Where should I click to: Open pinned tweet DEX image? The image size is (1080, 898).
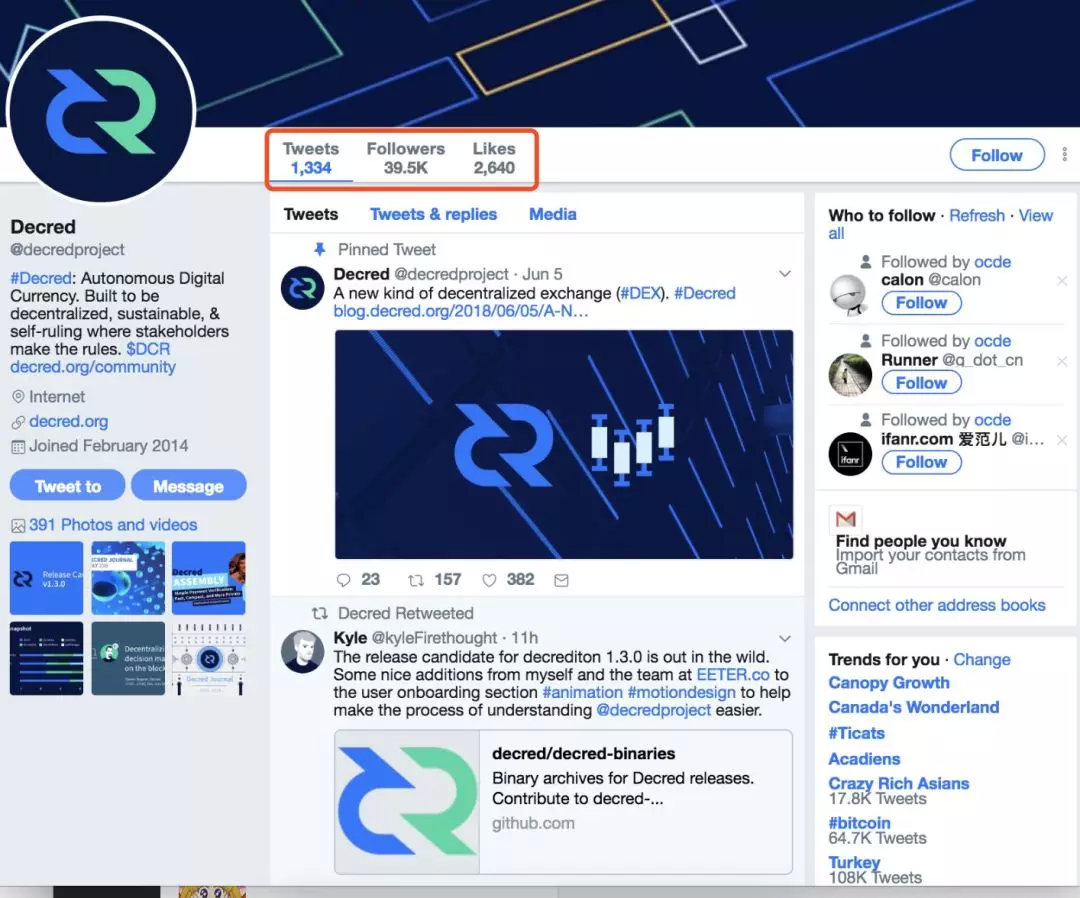564,444
